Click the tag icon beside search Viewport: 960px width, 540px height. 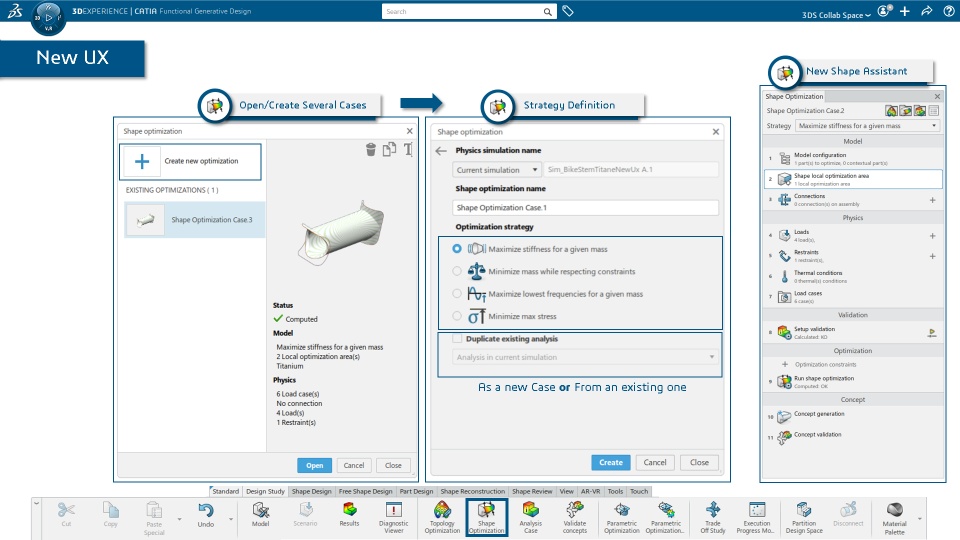pyautogui.click(x=568, y=11)
